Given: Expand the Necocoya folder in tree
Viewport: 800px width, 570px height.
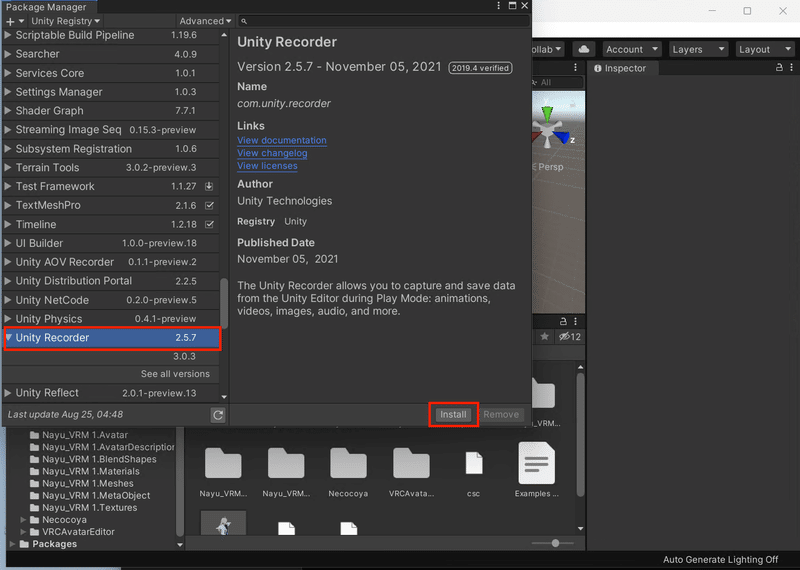Looking at the screenshot, I should (x=23, y=519).
